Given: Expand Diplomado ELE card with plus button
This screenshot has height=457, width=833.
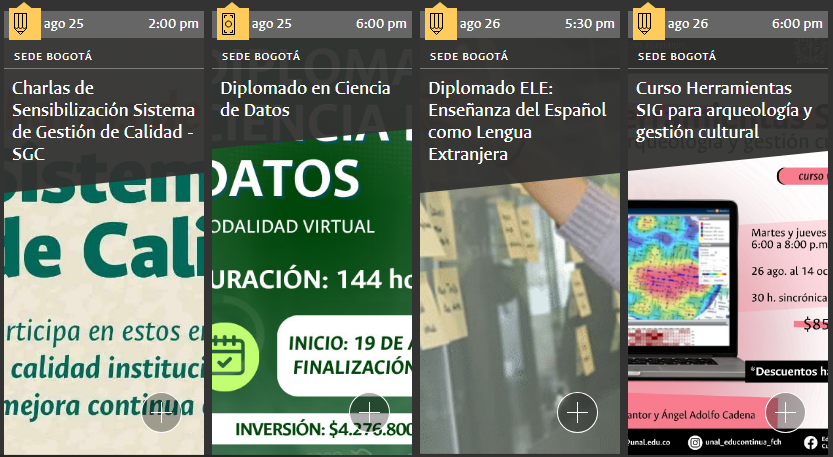Looking at the screenshot, I should point(577,412).
